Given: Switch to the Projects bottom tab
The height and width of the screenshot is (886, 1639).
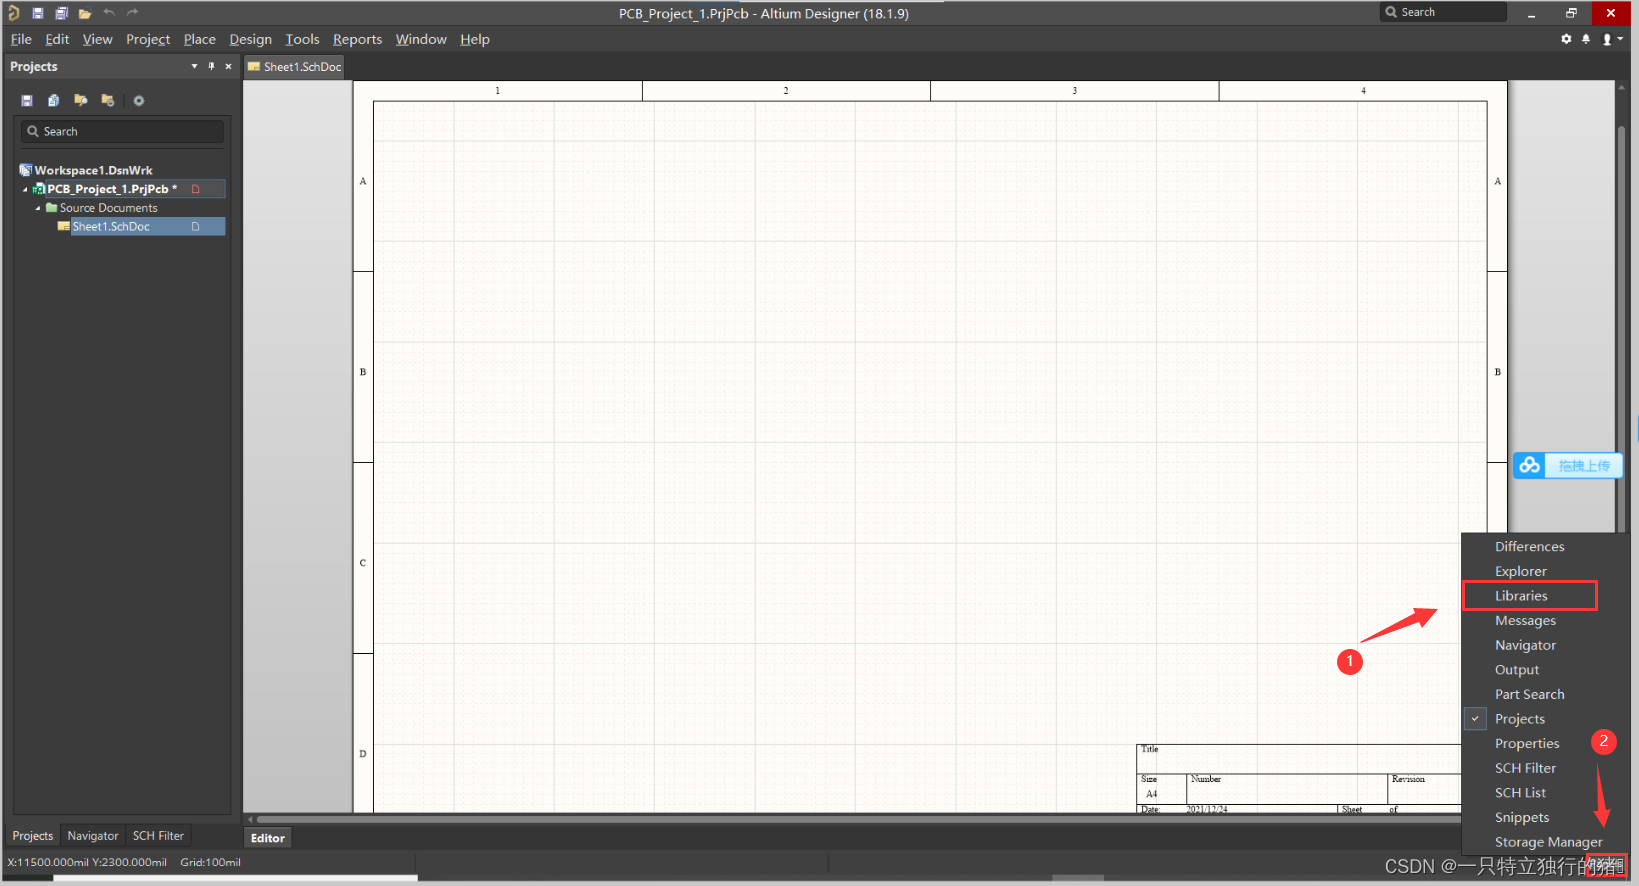Looking at the screenshot, I should tap(32, 836).
